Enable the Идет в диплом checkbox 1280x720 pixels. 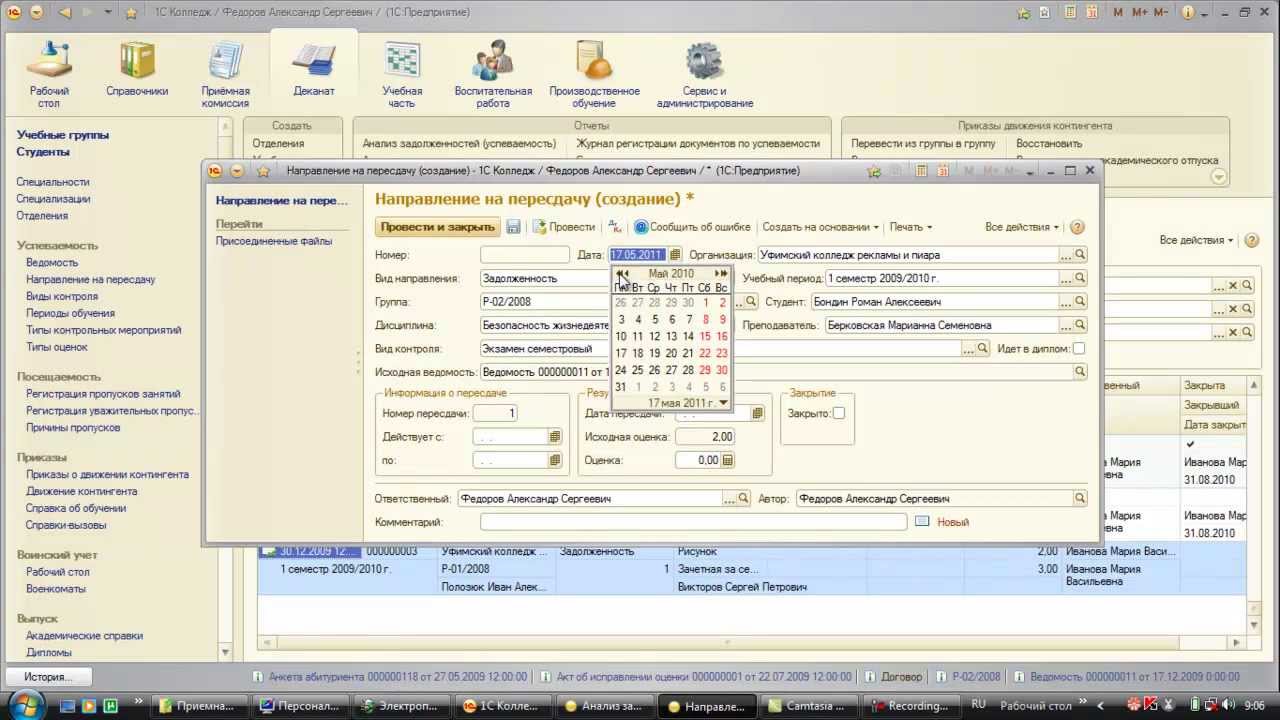click(1079, 349)
